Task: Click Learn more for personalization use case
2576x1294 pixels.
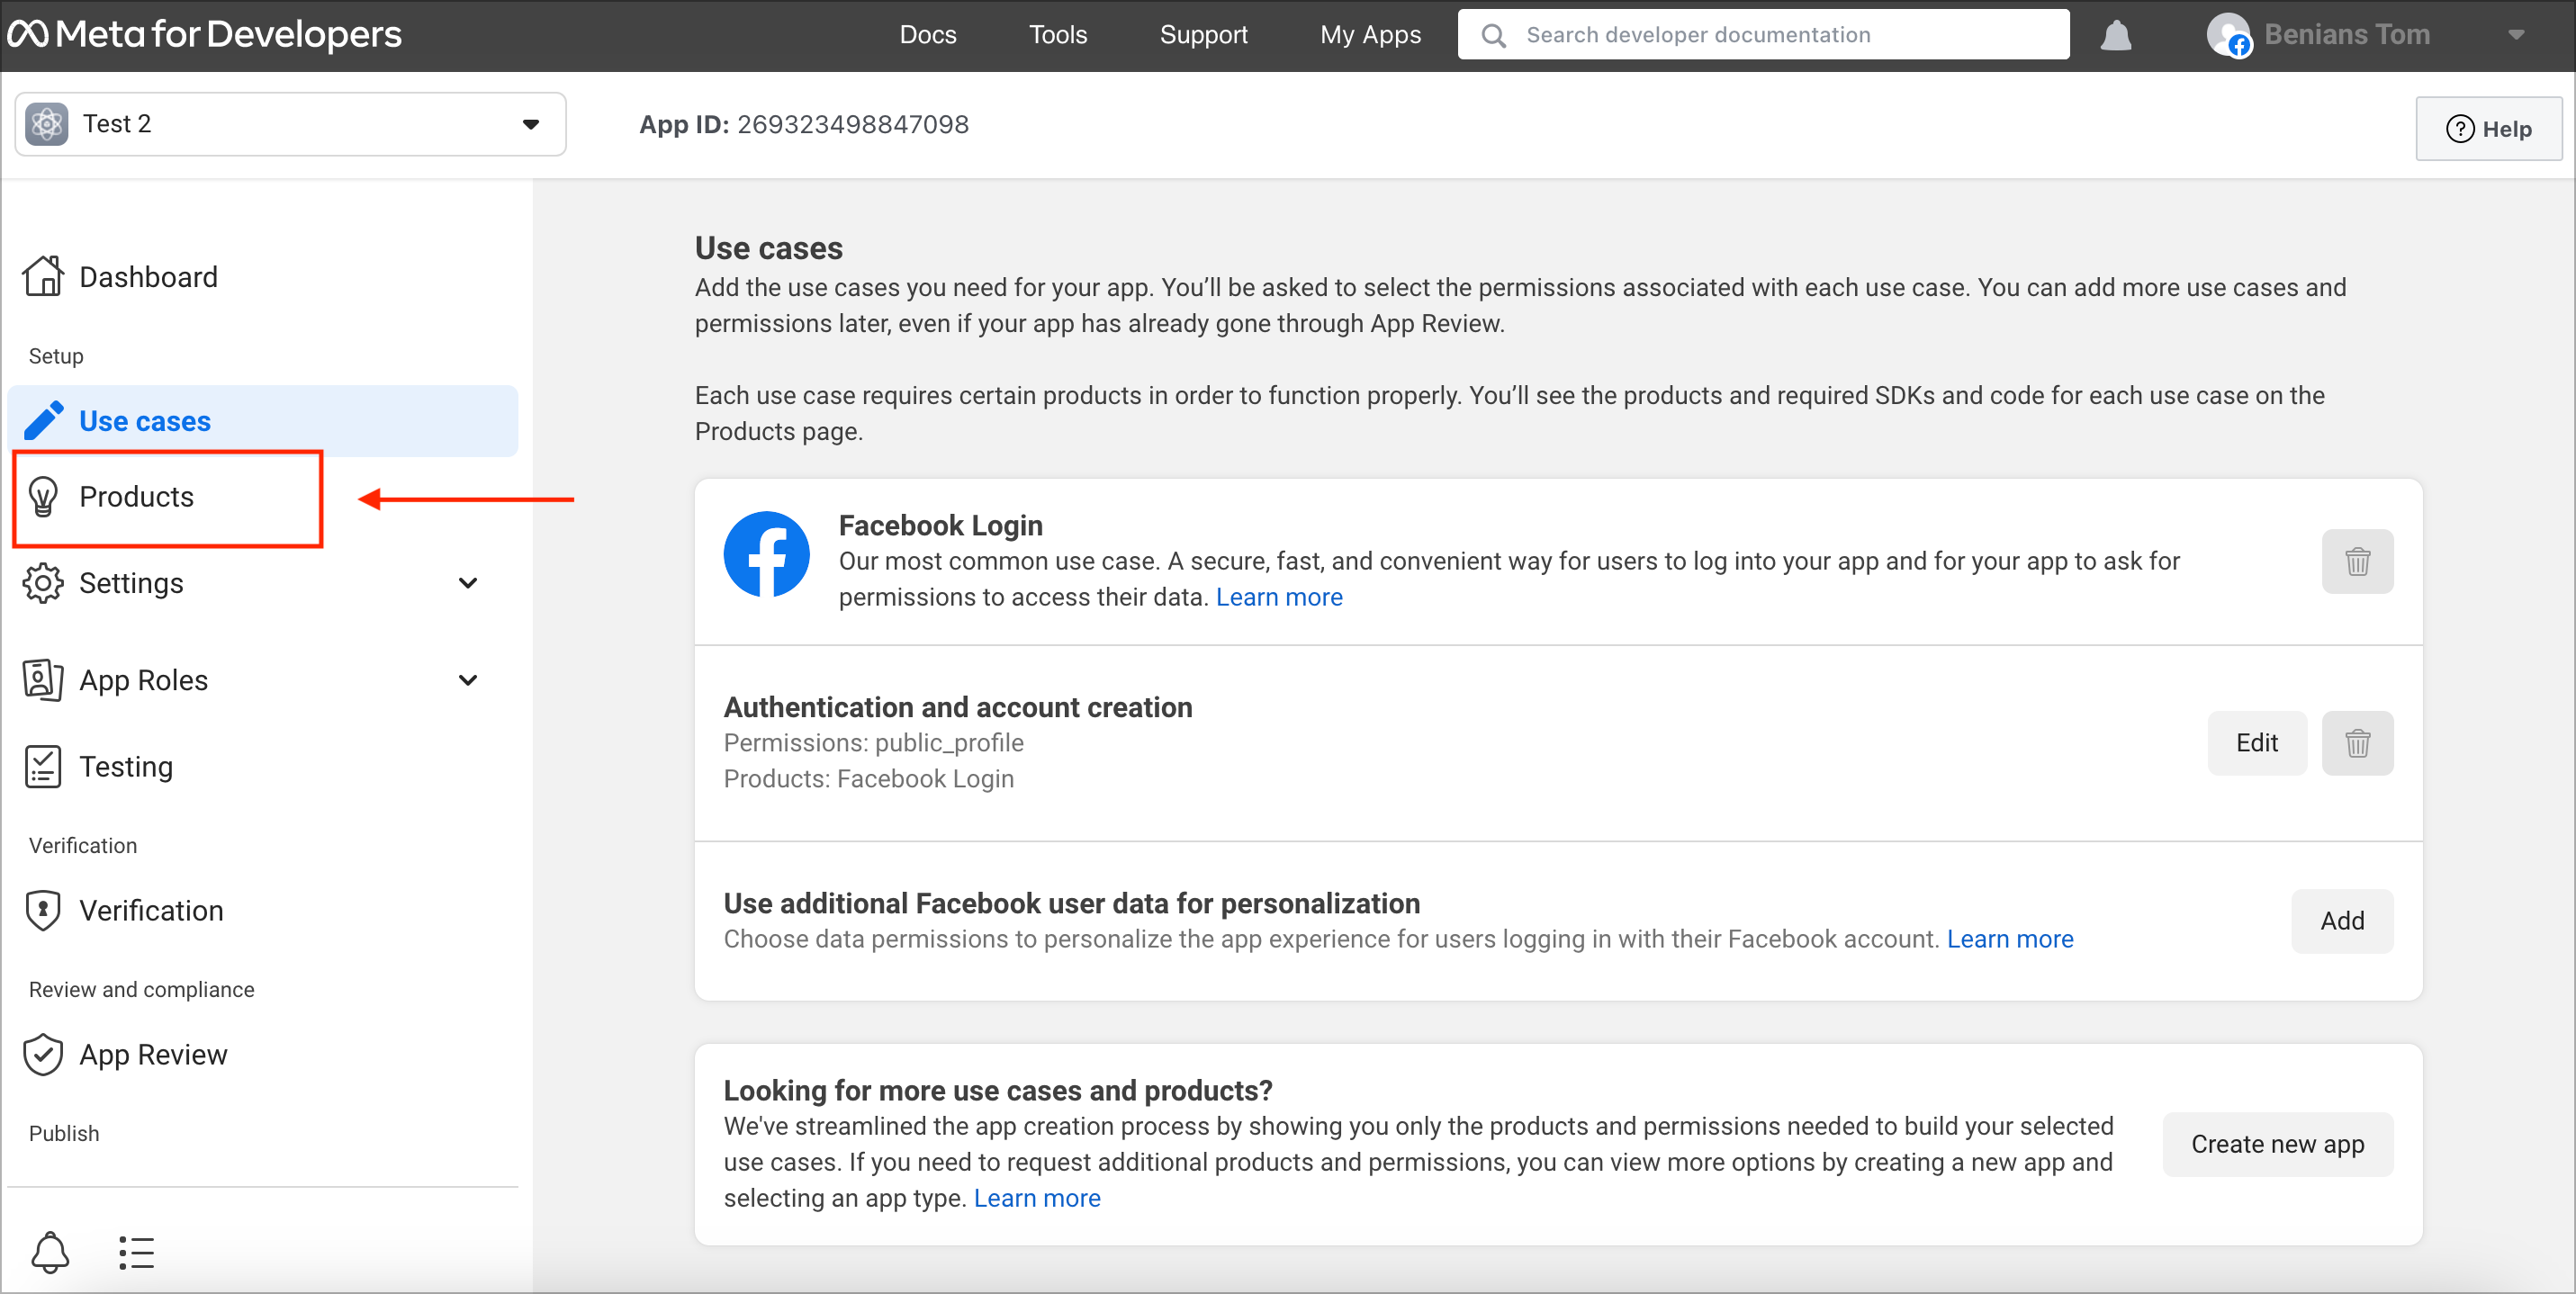Action: 2010,938
